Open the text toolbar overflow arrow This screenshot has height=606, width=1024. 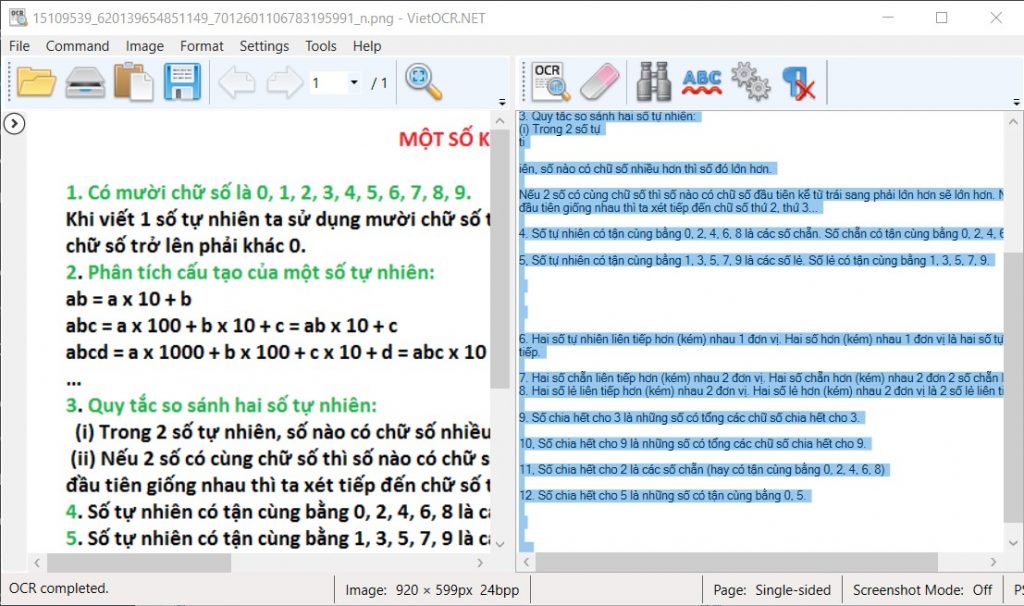pyautogui.click(x=1016, y=102)
